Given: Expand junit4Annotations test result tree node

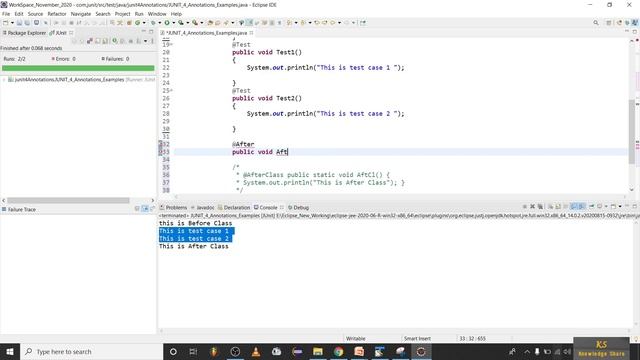Looking at the screenshot, I should [4, 80].
